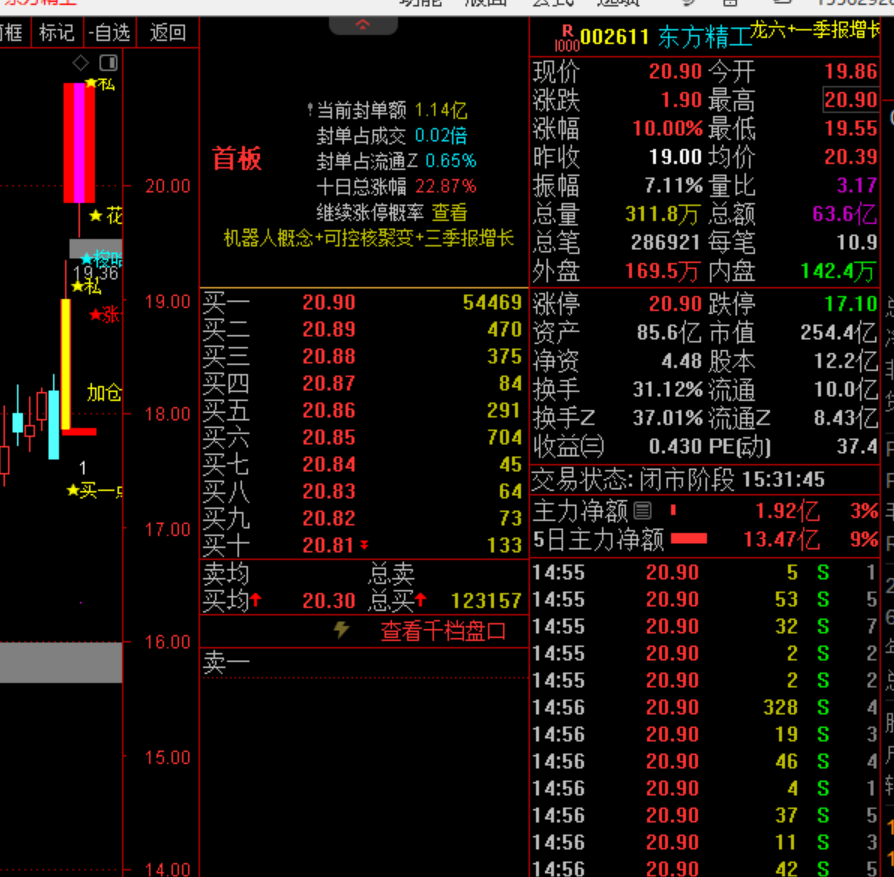Click the 主力净额 value 1.92亿
This screenshot has width=894, height=877.
click(x=787, y=511)
